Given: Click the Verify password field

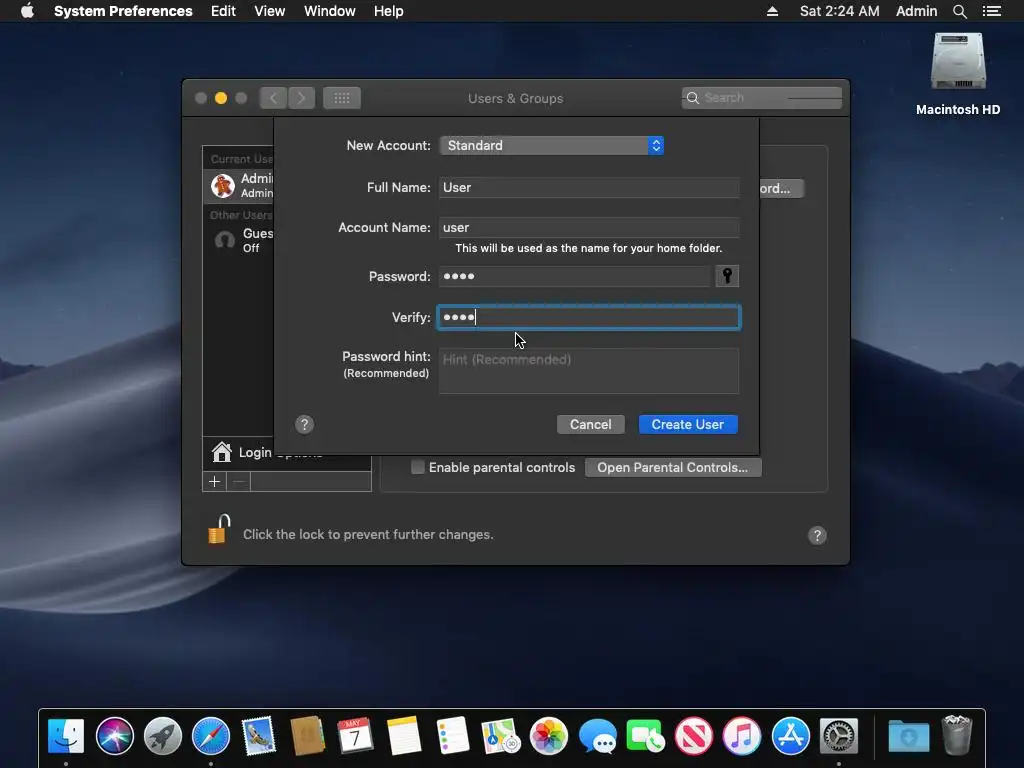Looking at the screenshot, I should pos(589,317).
